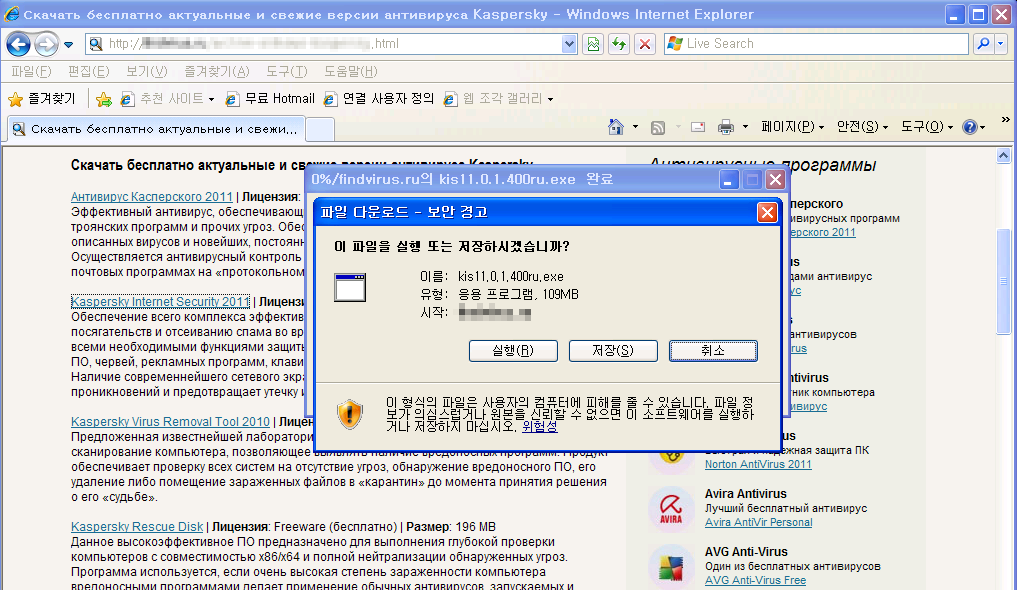Close the 파일 다운로드 security warning dialog

(x=767, y=212)
